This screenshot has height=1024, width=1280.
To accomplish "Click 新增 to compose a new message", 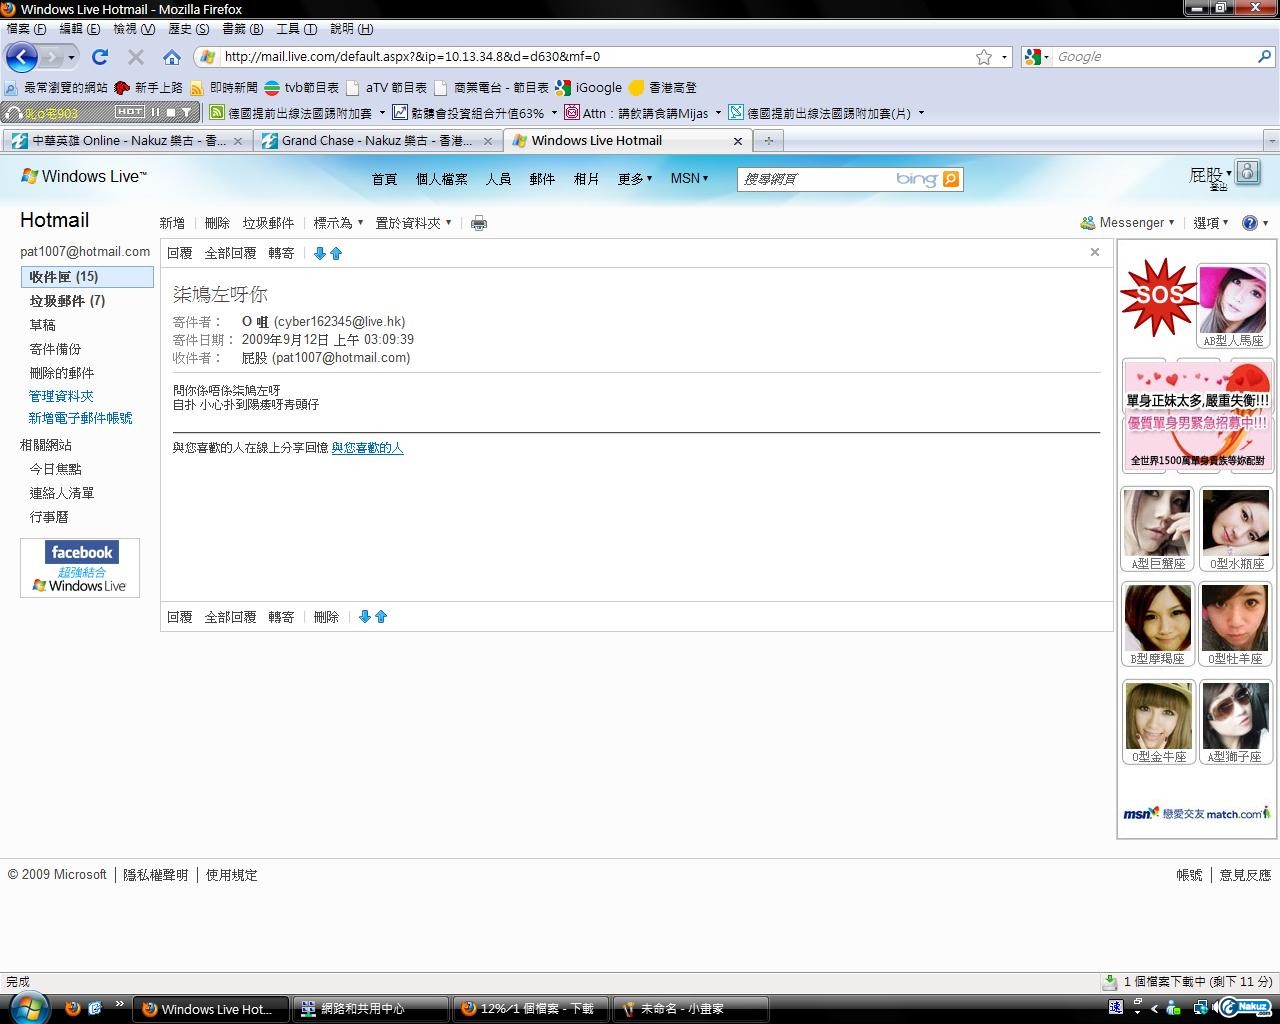I will point(172,223).
